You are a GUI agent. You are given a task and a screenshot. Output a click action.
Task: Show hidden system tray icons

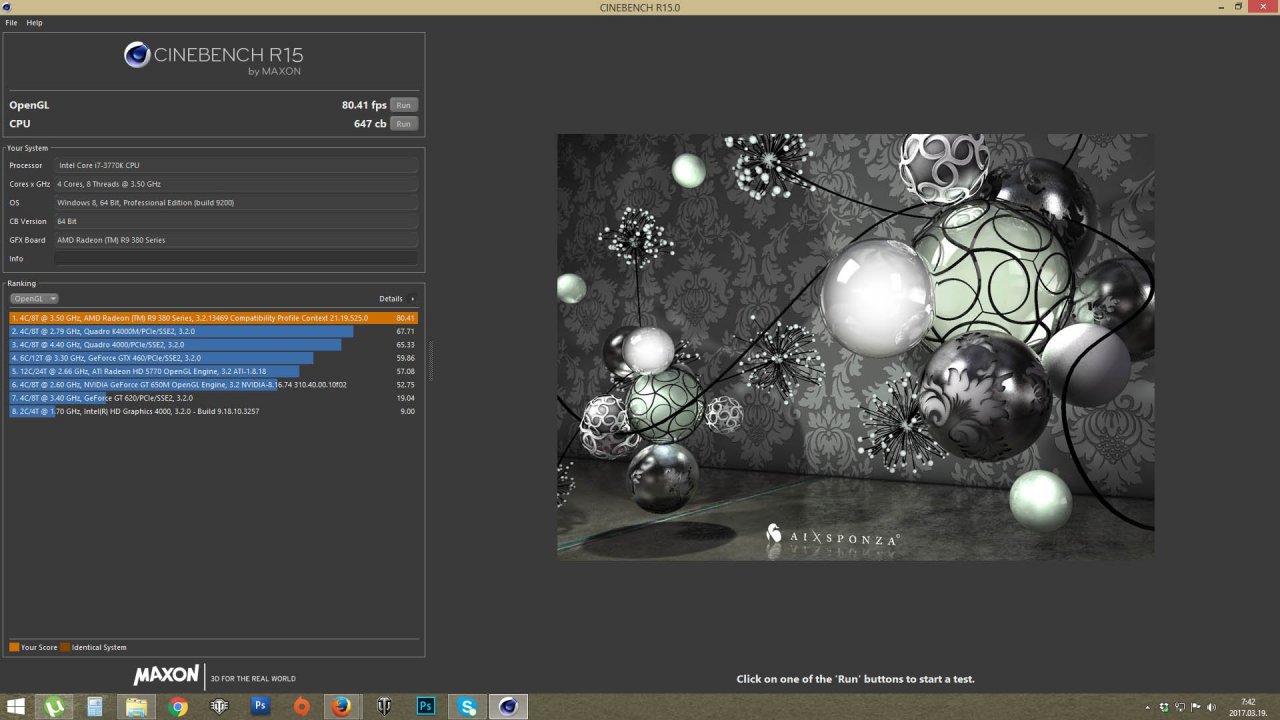pos(1147,707)
